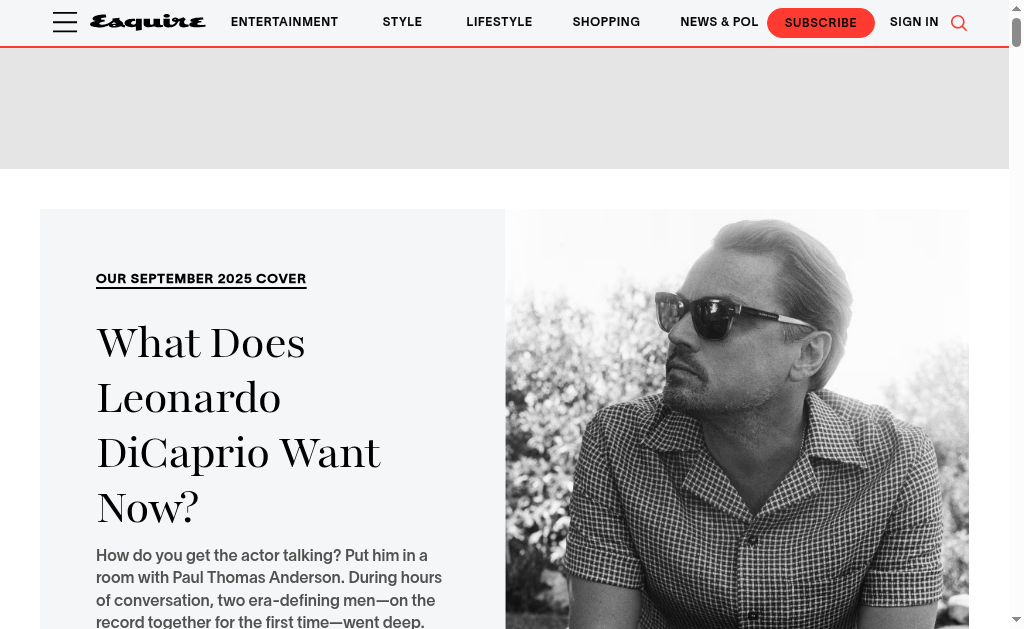Click the scrollbar track below the thumb
Viewport: 1024px width, 629px height.
click(1016, 327)
